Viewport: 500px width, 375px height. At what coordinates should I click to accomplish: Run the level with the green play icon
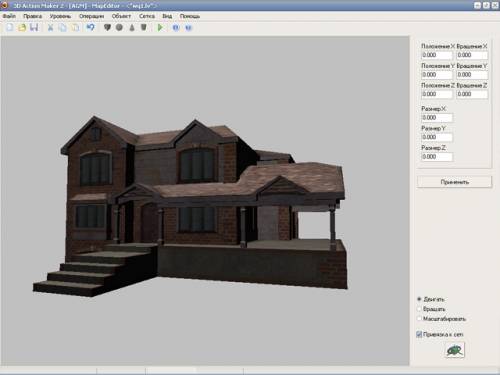pos(160,27)
